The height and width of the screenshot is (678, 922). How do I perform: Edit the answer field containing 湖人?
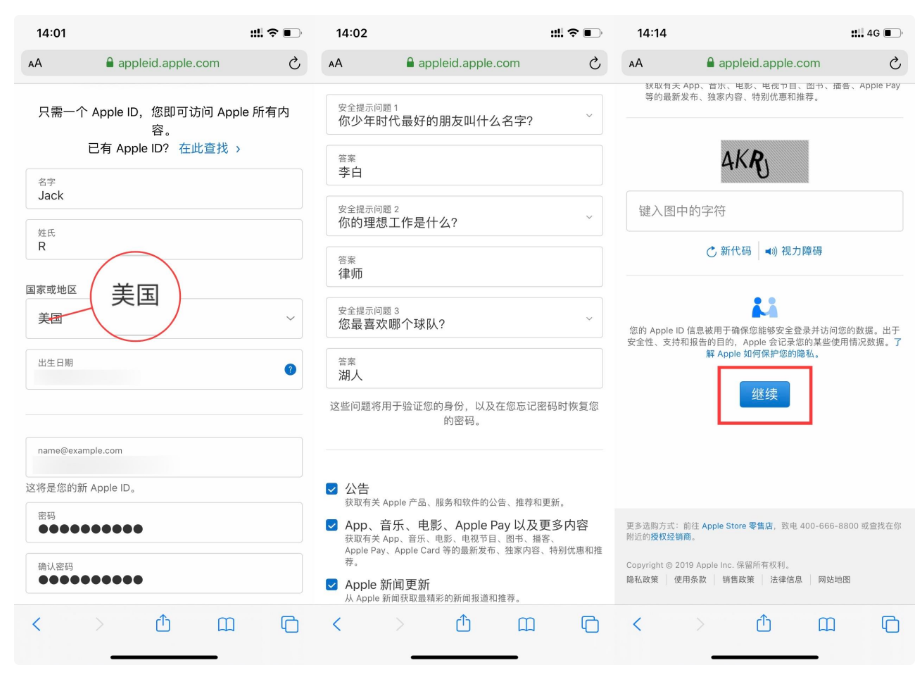[x=465, y=369]
